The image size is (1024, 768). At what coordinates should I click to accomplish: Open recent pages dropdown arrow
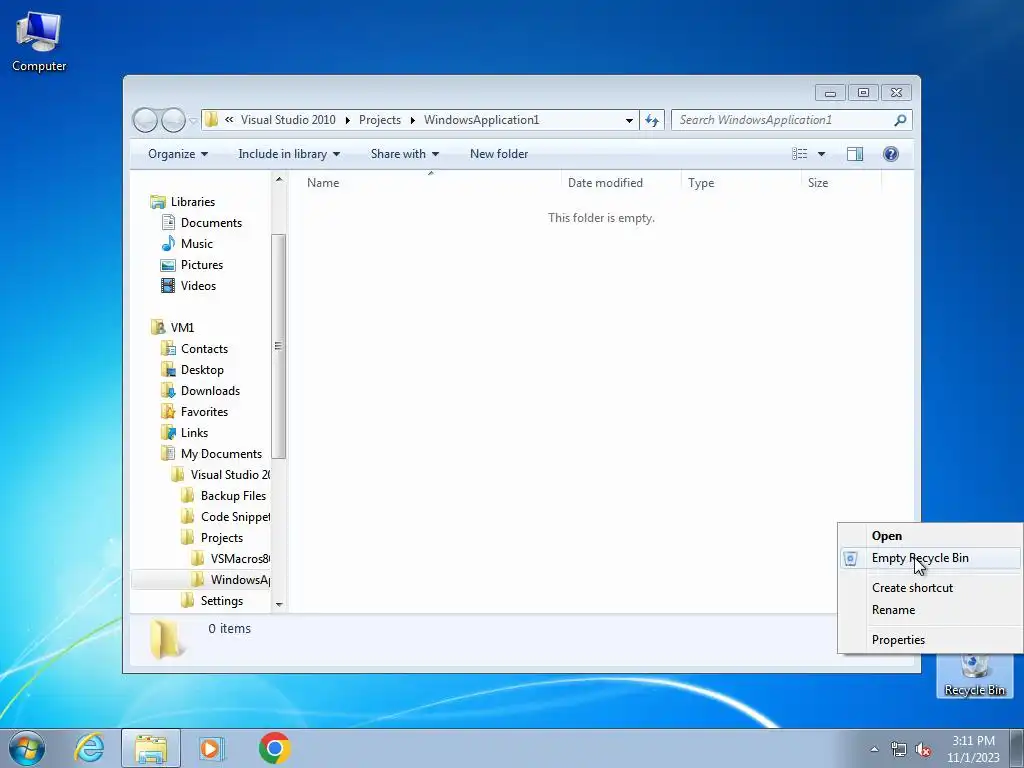(193, 121)
